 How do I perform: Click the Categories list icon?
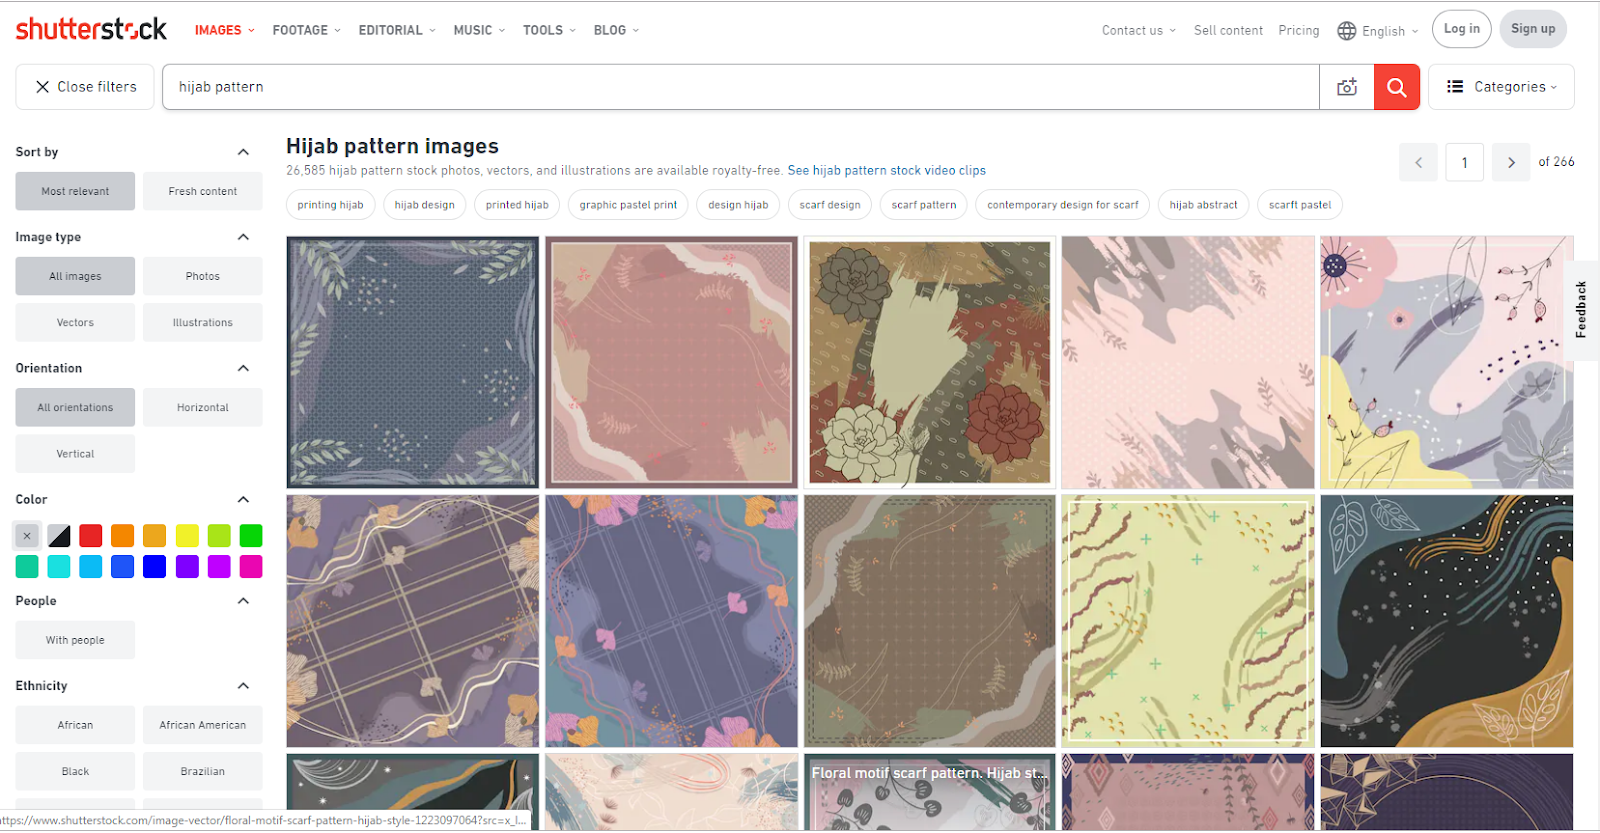tap(1455, 87)
